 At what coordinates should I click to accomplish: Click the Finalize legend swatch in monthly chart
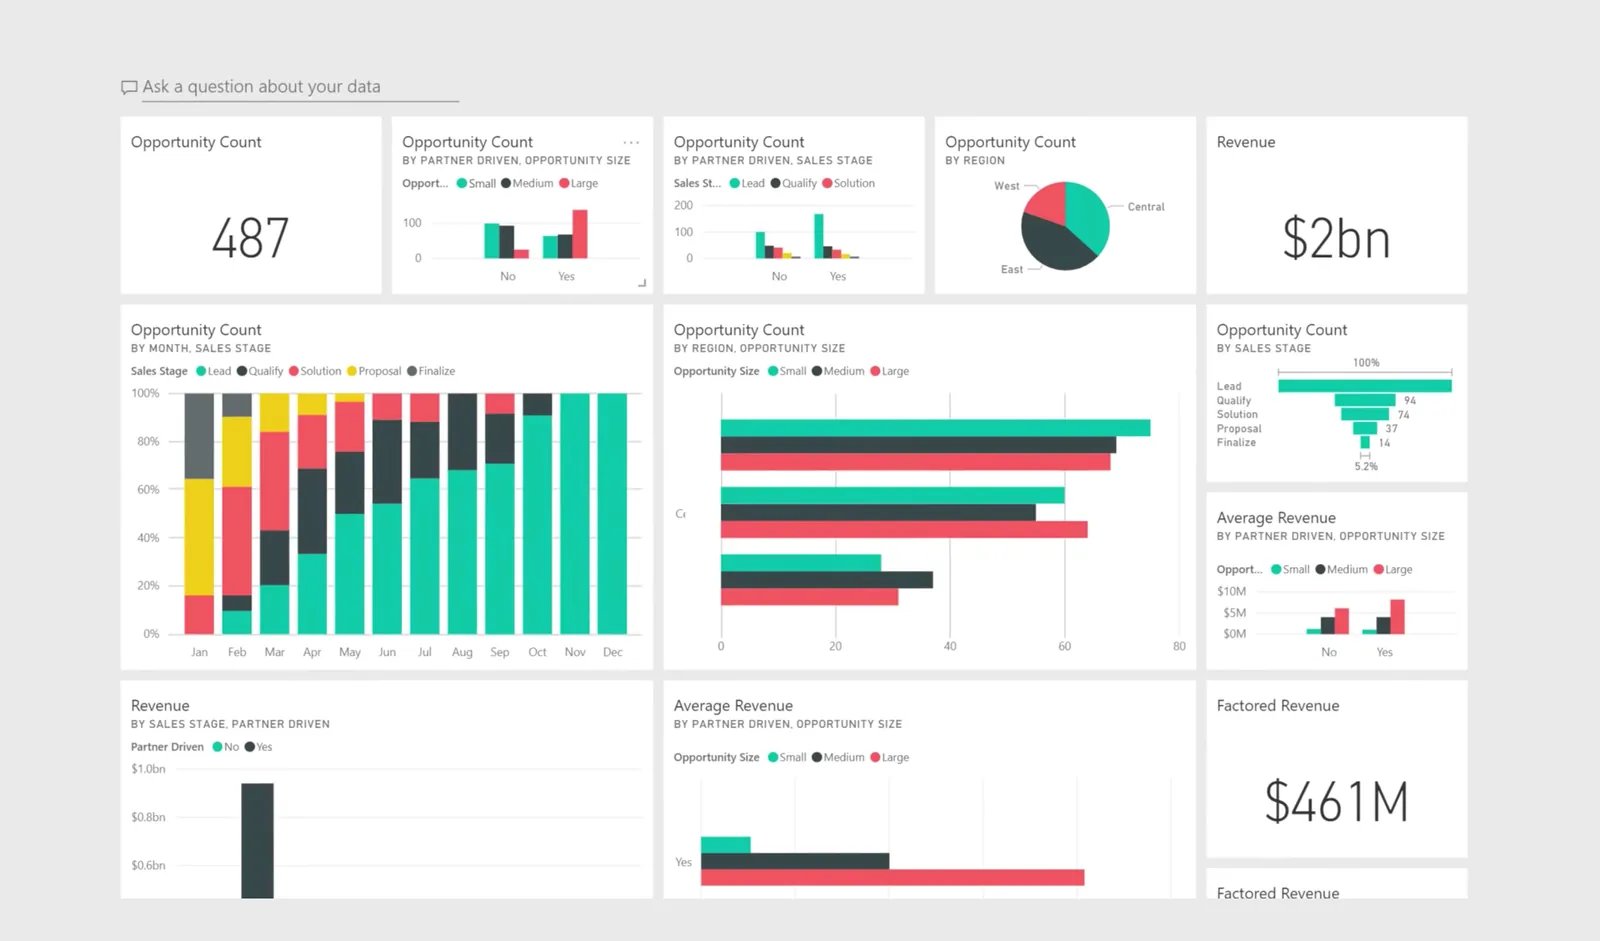pos(412,371)
